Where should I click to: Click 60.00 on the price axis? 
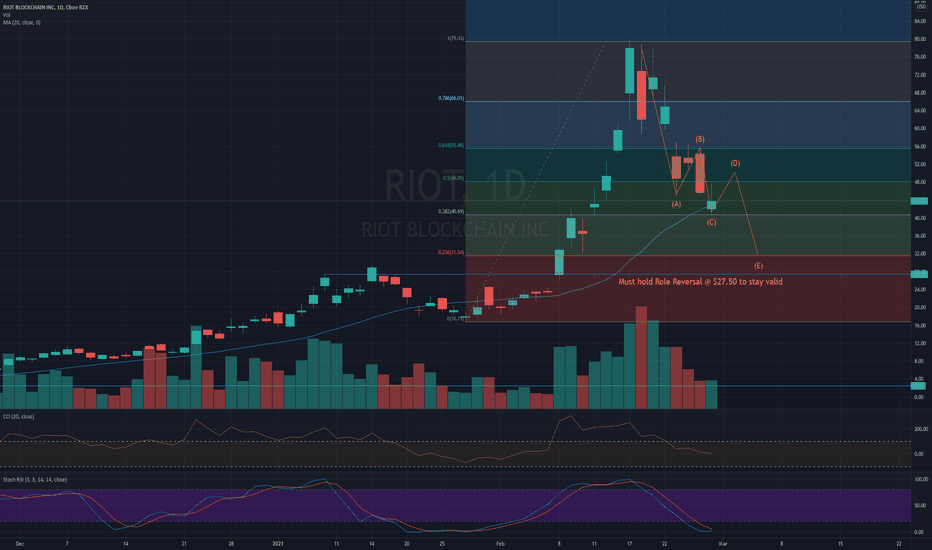(920, 128)
